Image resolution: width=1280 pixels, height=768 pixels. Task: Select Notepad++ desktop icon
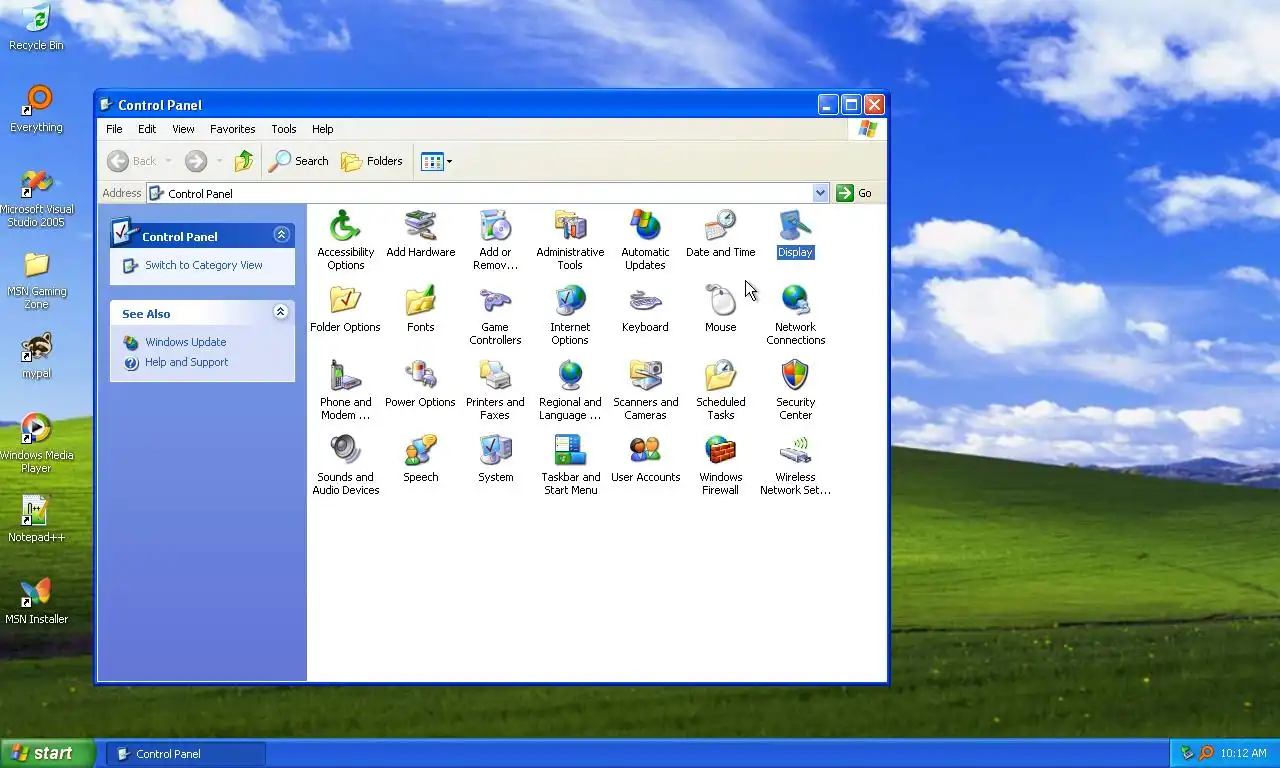36,519
